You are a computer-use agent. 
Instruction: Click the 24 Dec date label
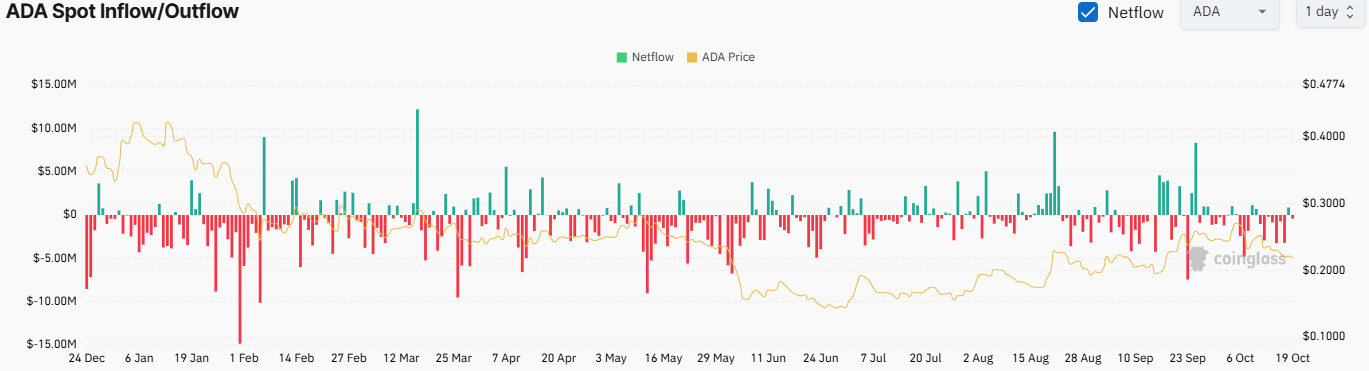coord(86,358)
